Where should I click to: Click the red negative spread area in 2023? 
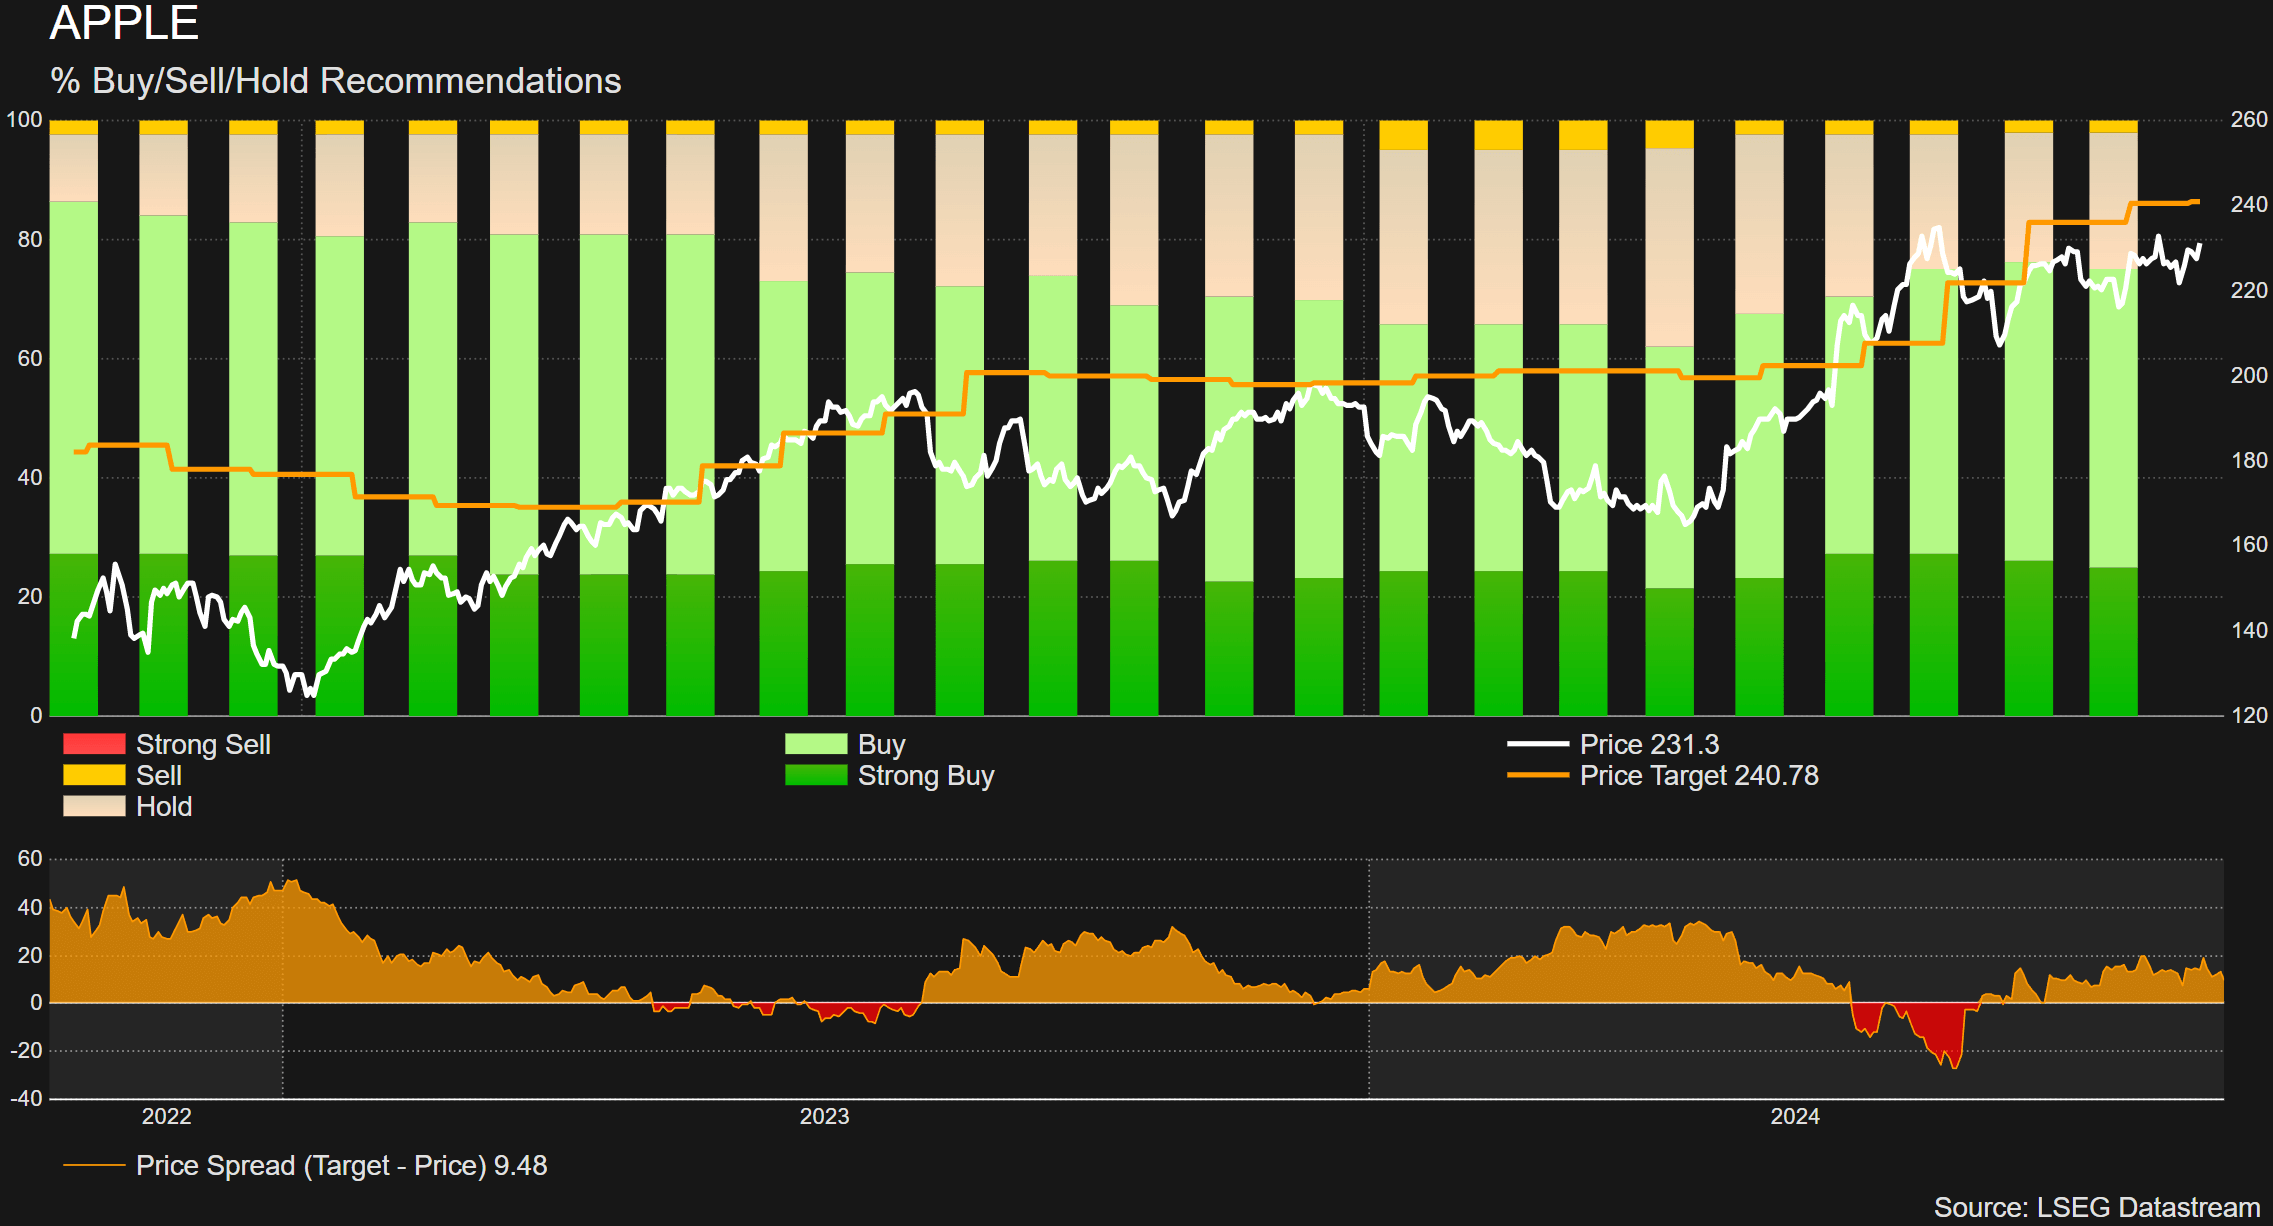point(862,1011)
